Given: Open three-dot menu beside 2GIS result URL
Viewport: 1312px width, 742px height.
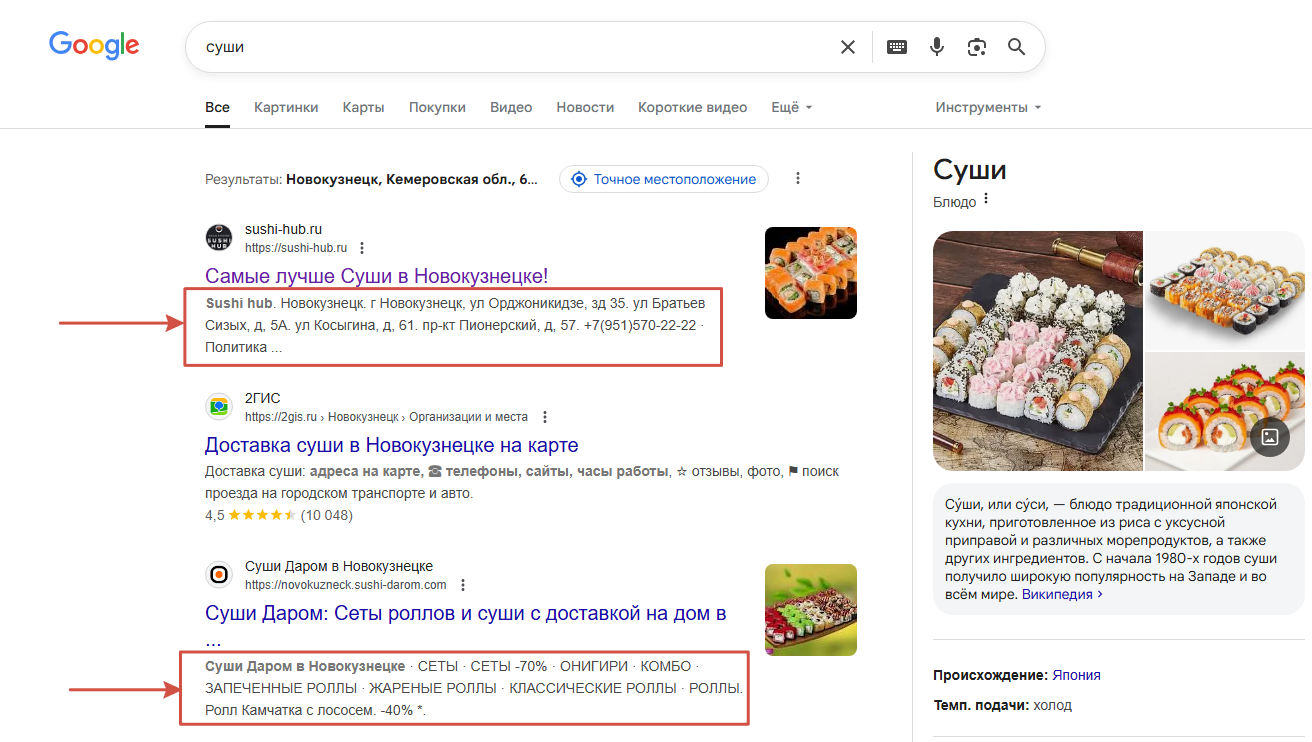Looking at the screenshot, I should pyautogui.click(x=545, y=417).
